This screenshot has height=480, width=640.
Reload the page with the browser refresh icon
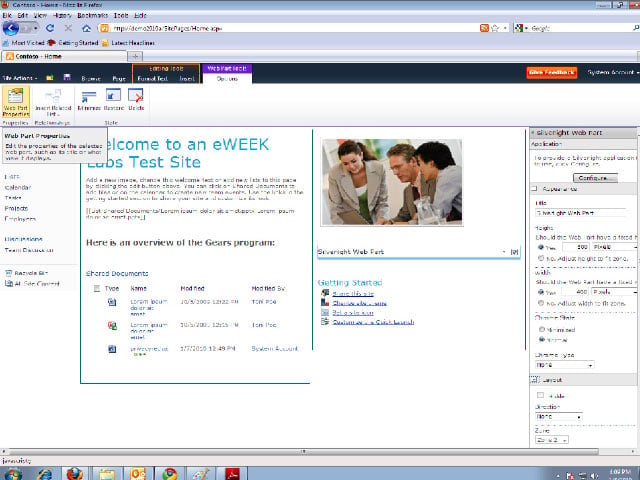point(50,28)
